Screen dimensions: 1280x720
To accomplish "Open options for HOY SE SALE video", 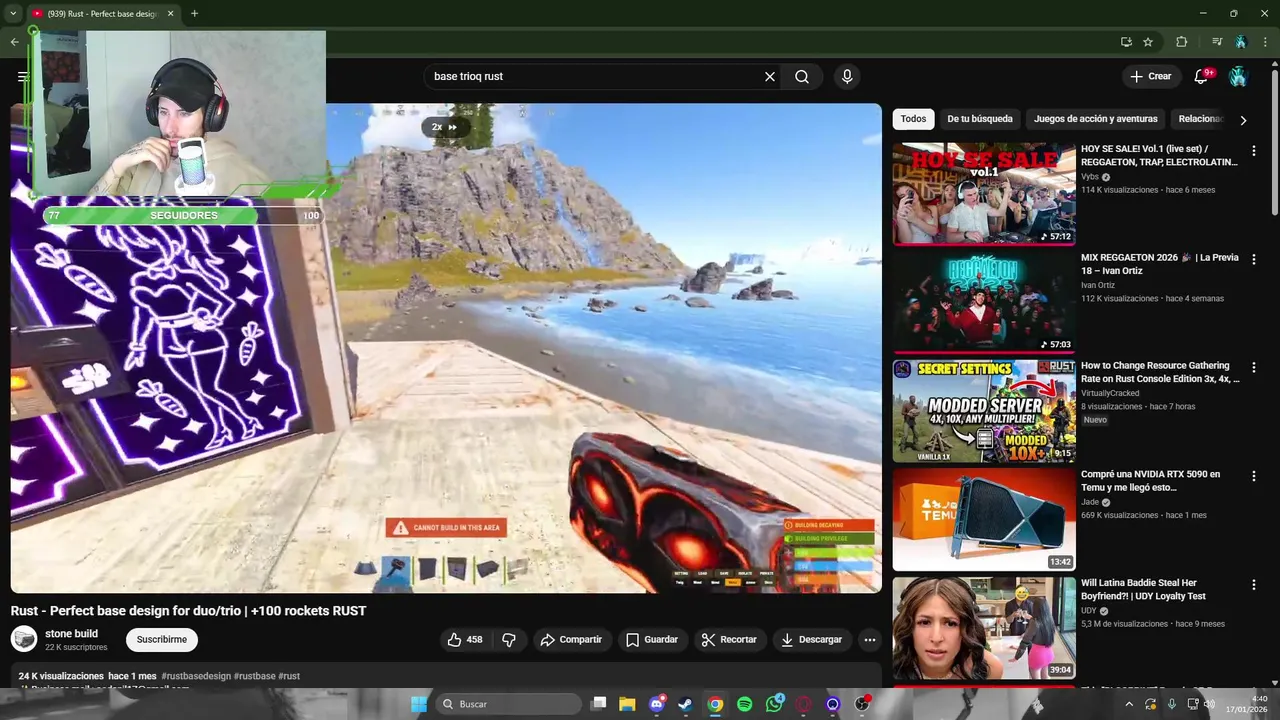I will pos(1253,151).
